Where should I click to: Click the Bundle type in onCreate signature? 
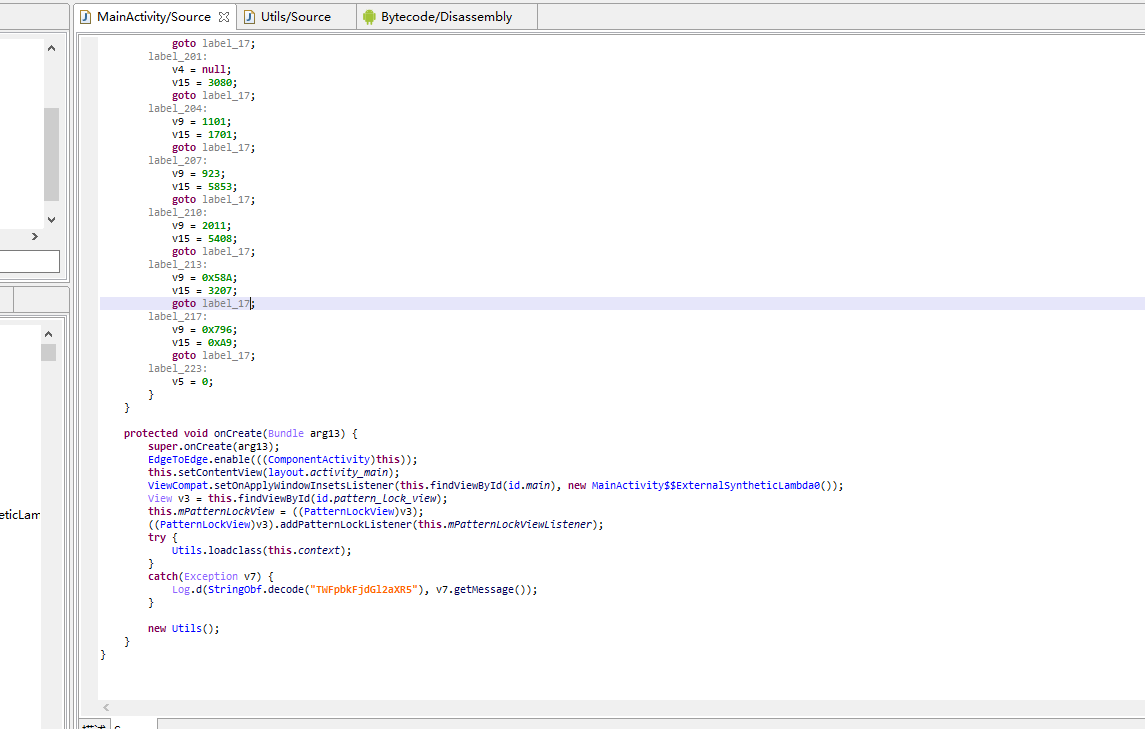pos(286,433)
